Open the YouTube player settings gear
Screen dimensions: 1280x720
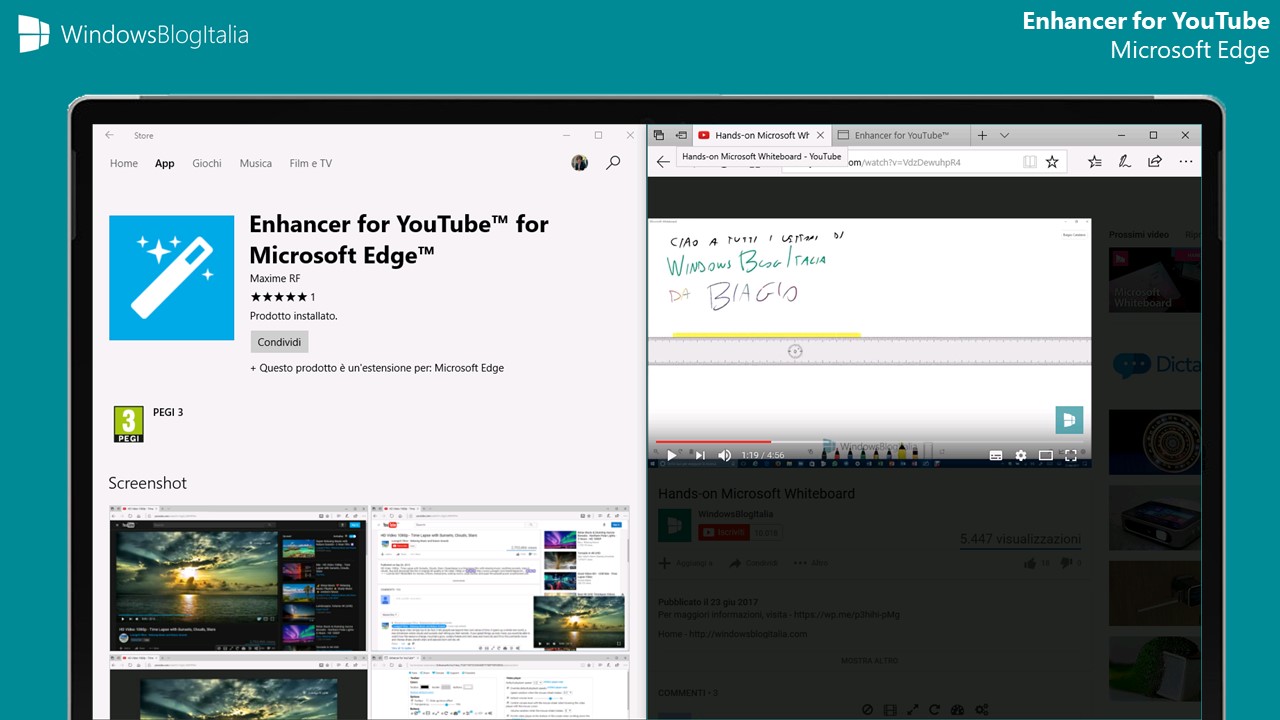pos(1021,455)
